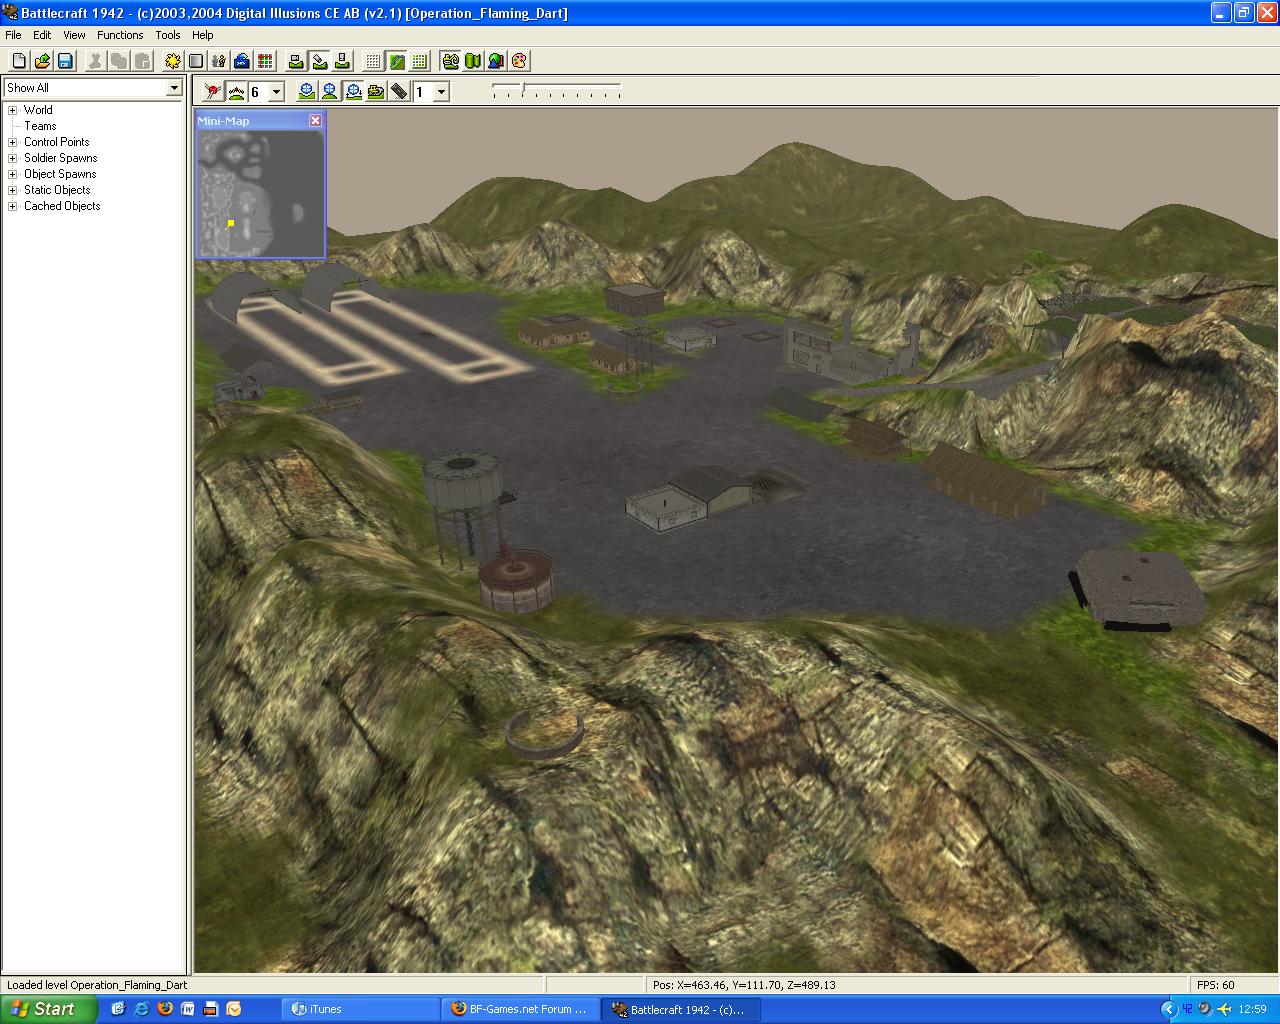Screen dimensions: 1280x1024
Task: Click the color palette icon in toolbar
Action: (519, 61)
